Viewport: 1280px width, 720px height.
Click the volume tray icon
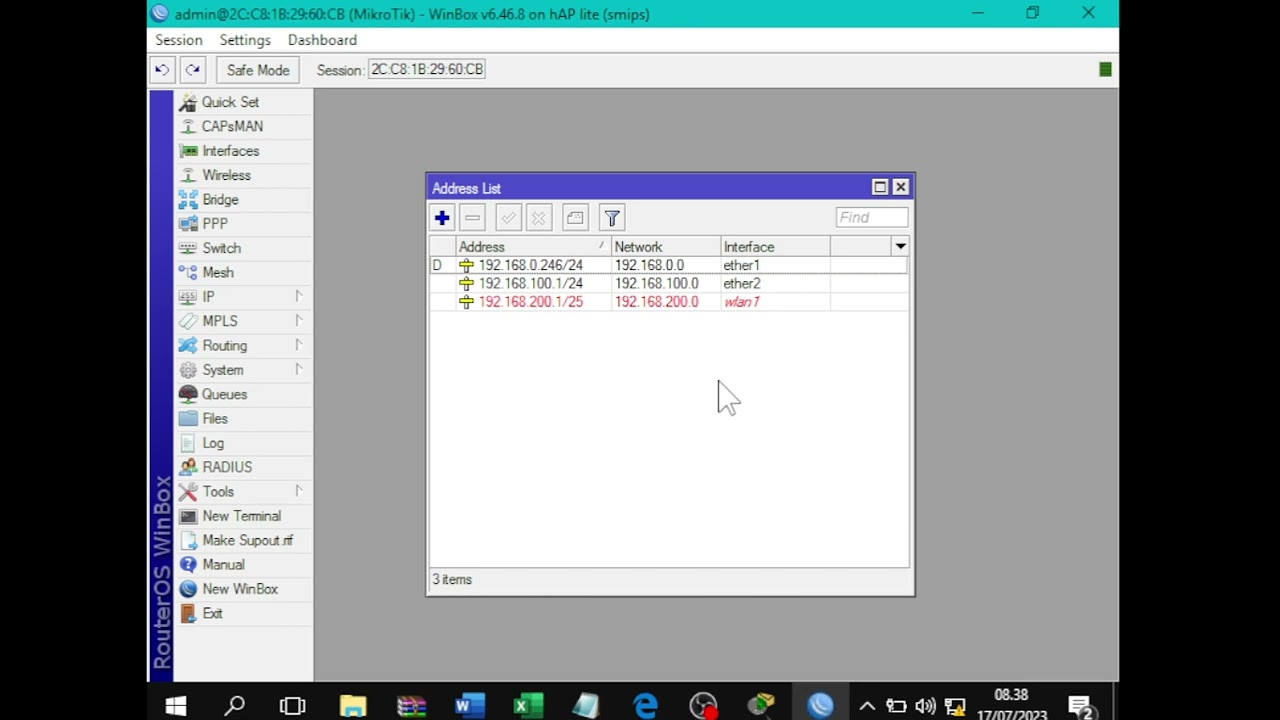tap(925, 706)
